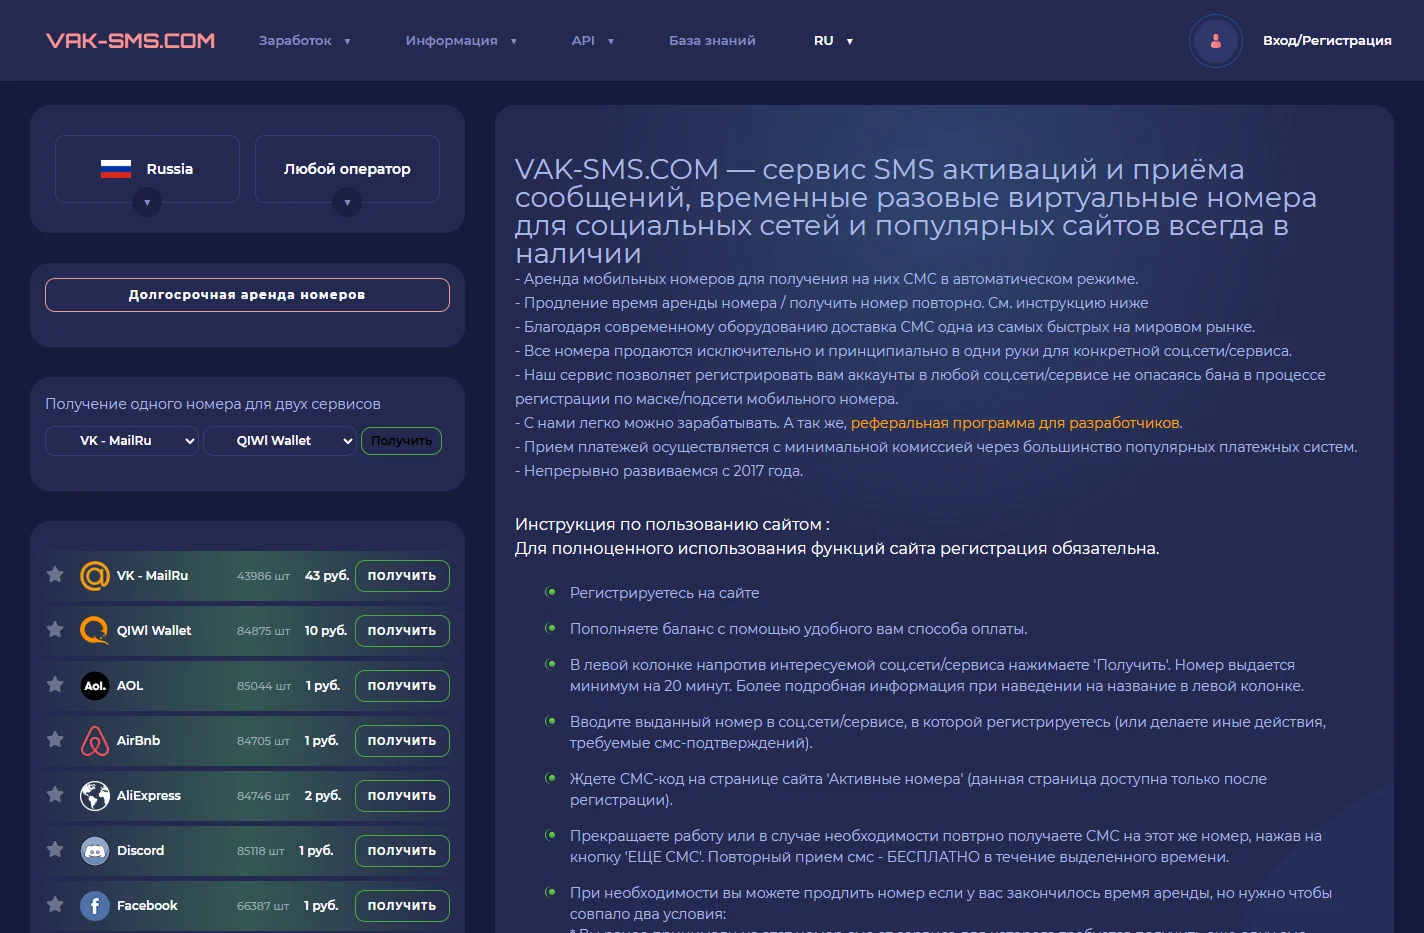This screenshot has height=933, width=1424.
Task: Expand the arrow under Russia selector
Action: [x=147, y=203]
